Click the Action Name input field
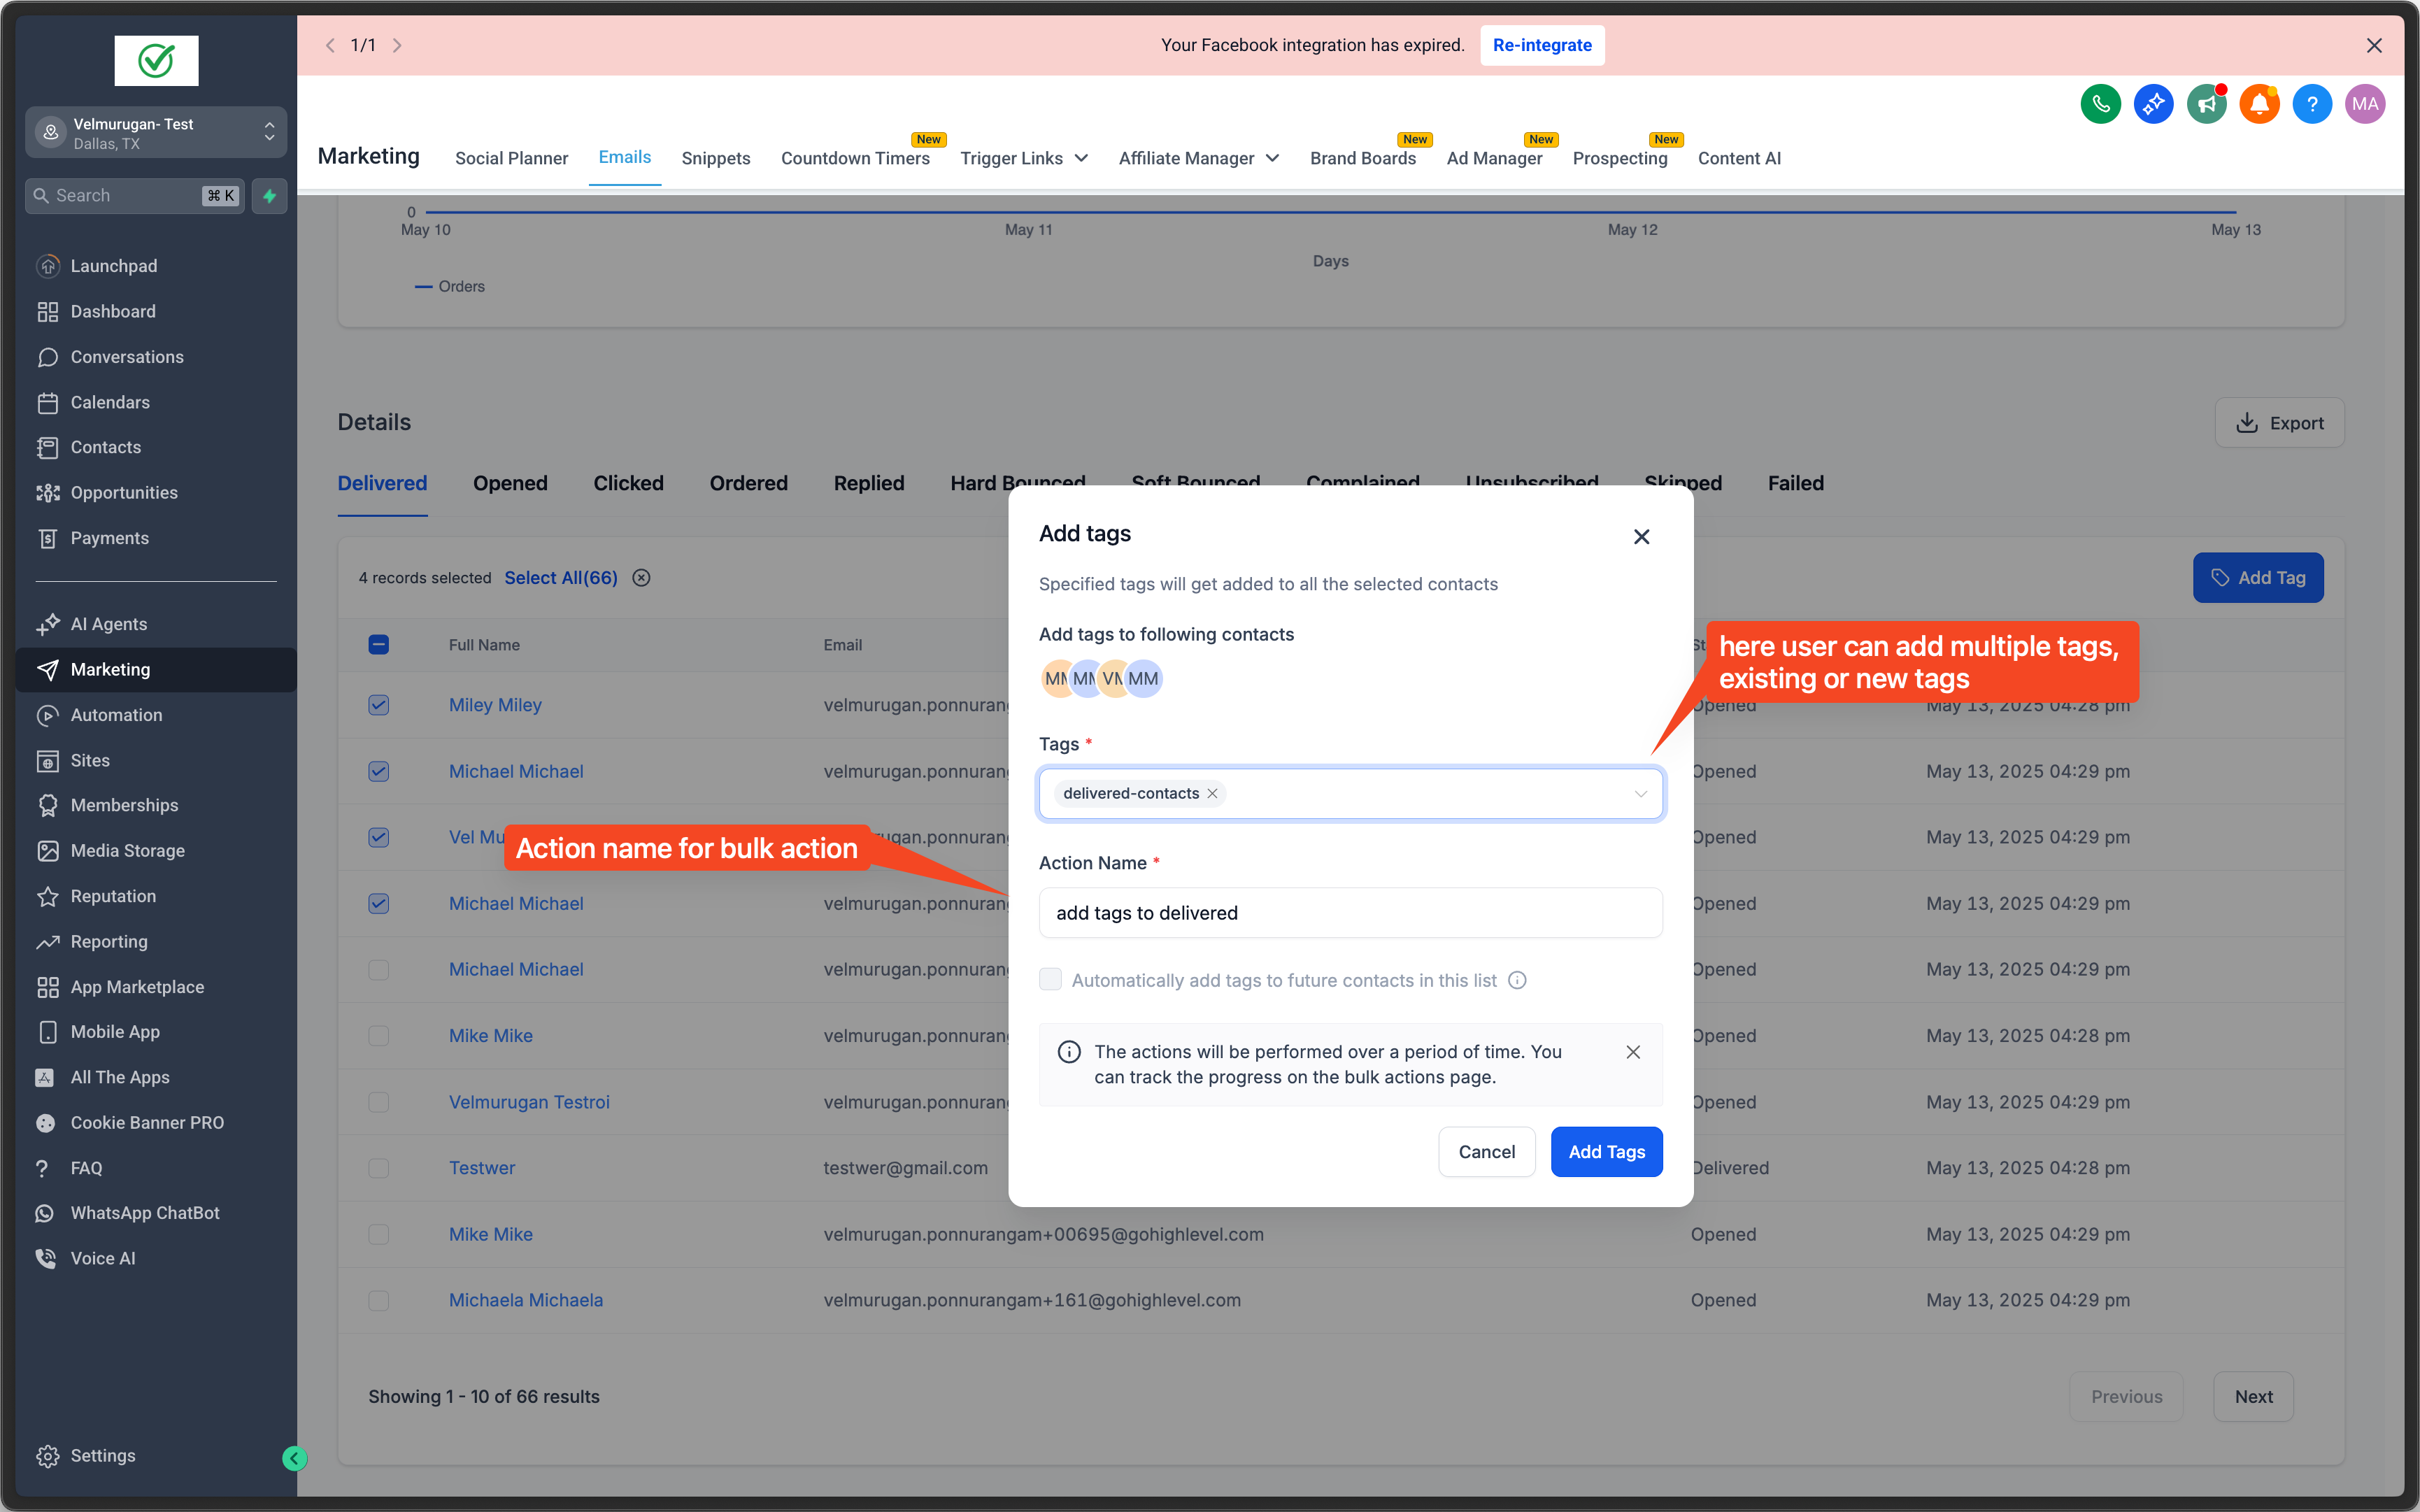 1350,913
